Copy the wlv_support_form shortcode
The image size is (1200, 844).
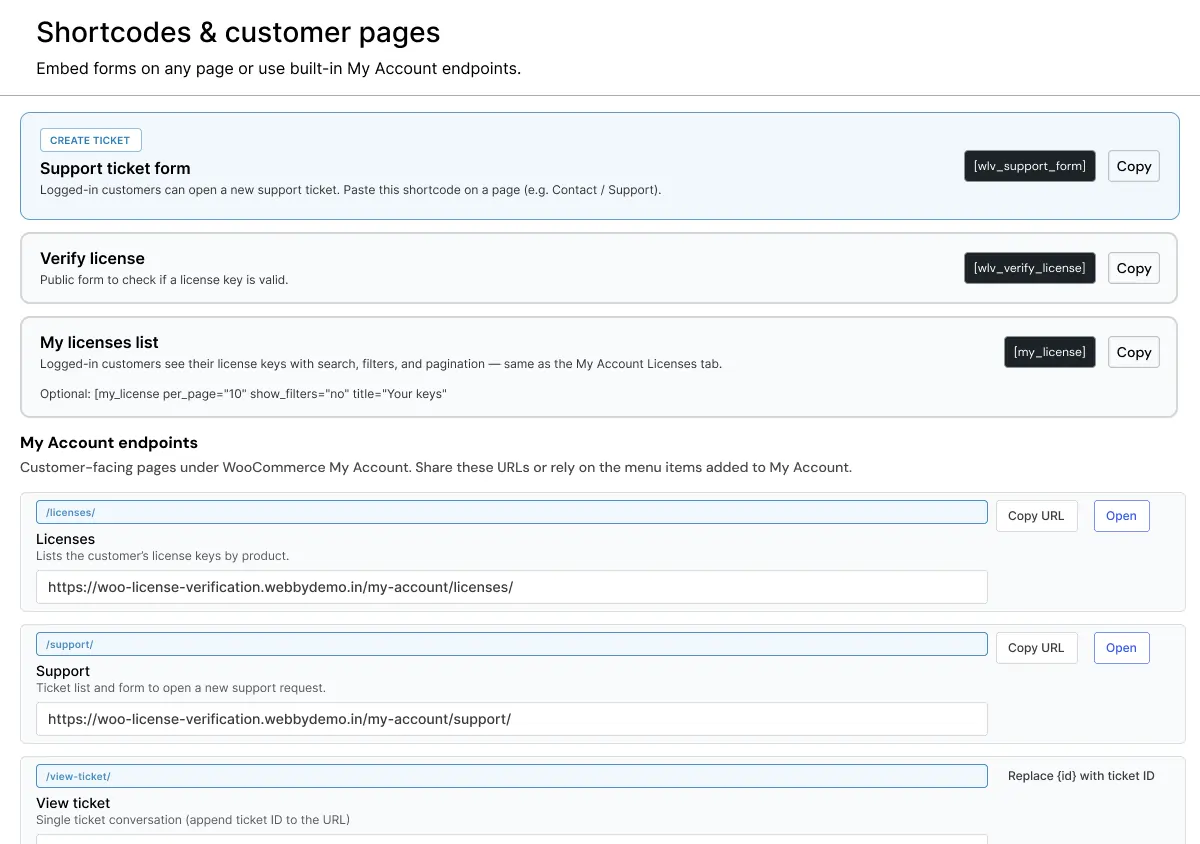point(1133,166)
